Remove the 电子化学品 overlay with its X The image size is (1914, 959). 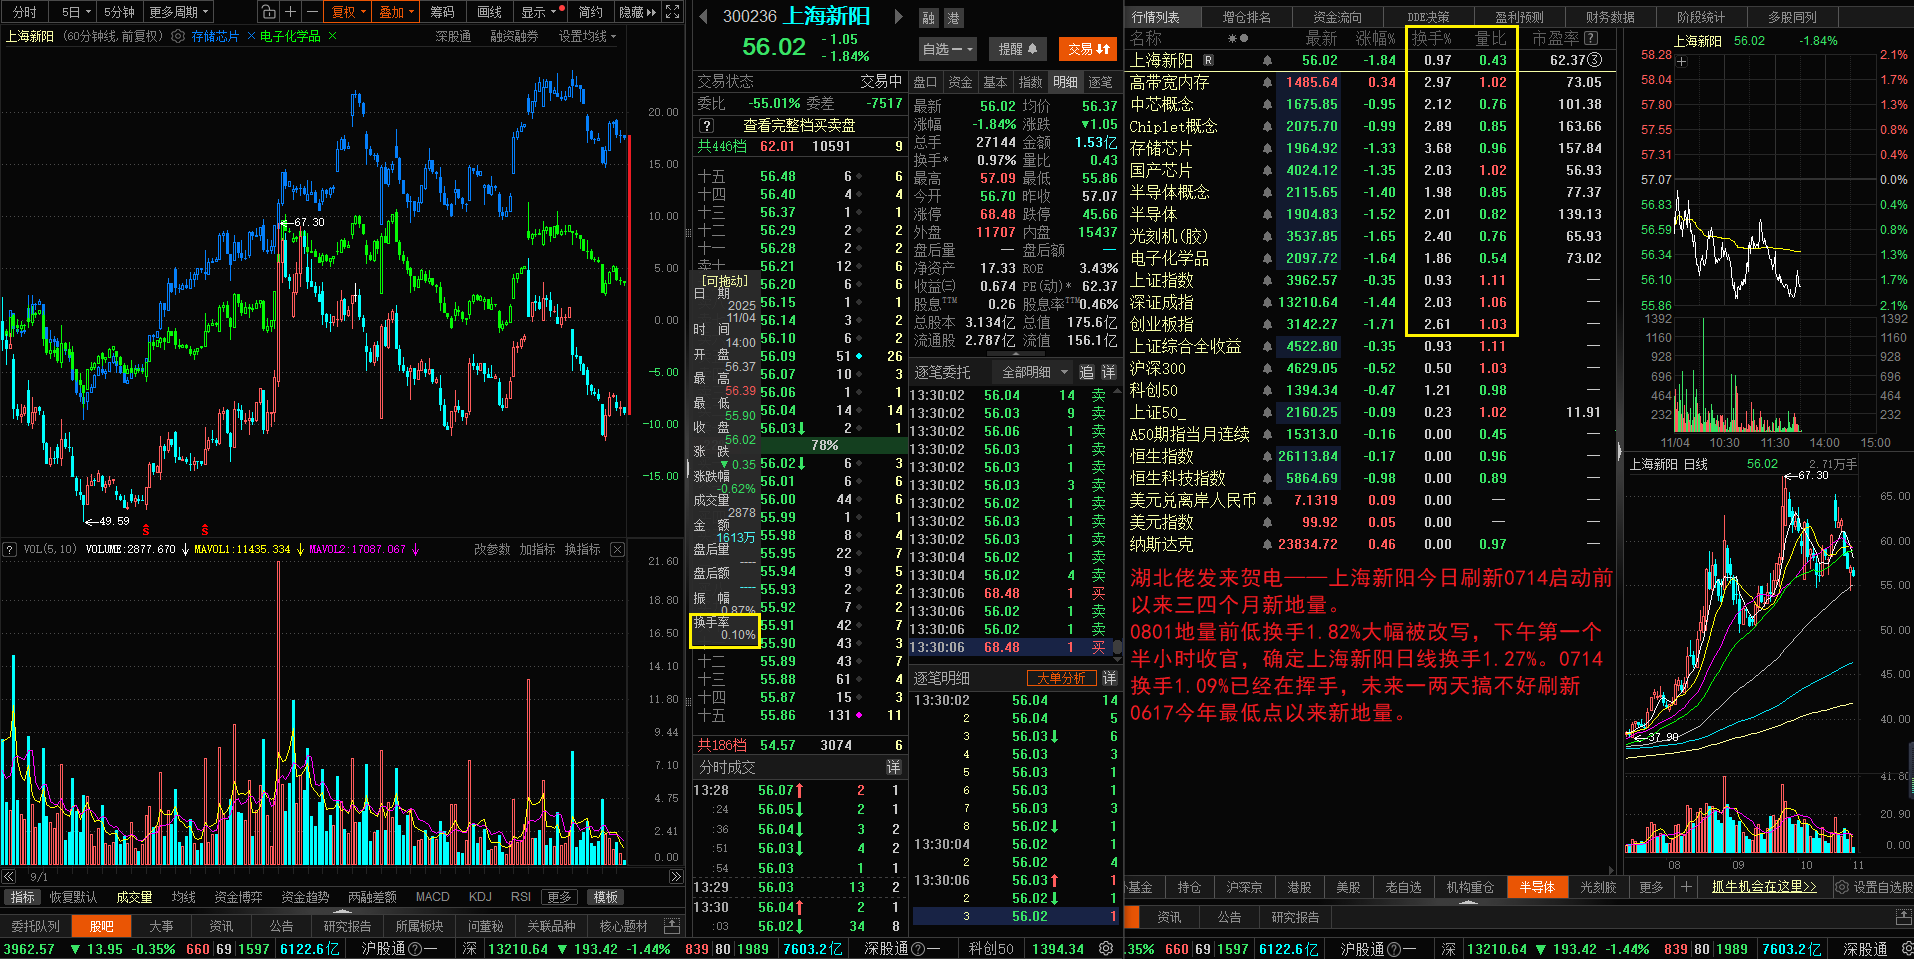click(332, 36)
